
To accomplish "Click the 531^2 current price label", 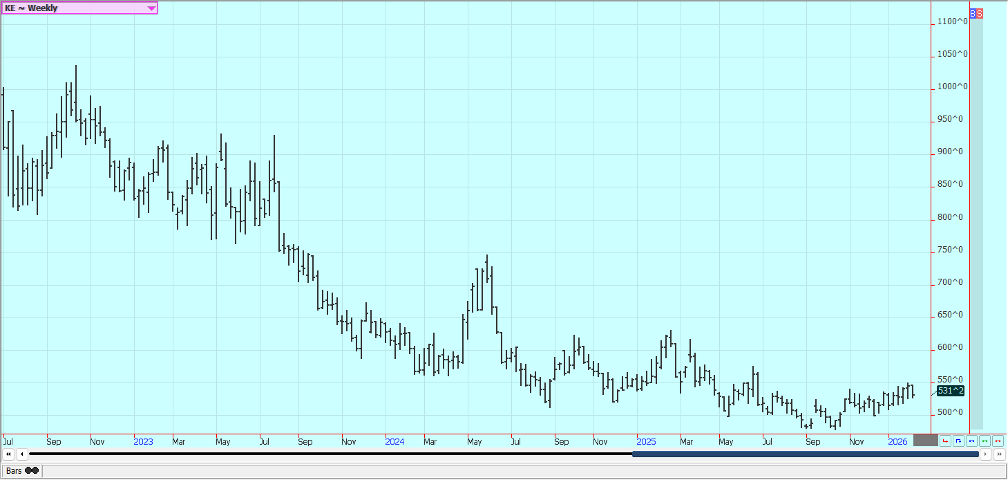I will pos(950,391).
